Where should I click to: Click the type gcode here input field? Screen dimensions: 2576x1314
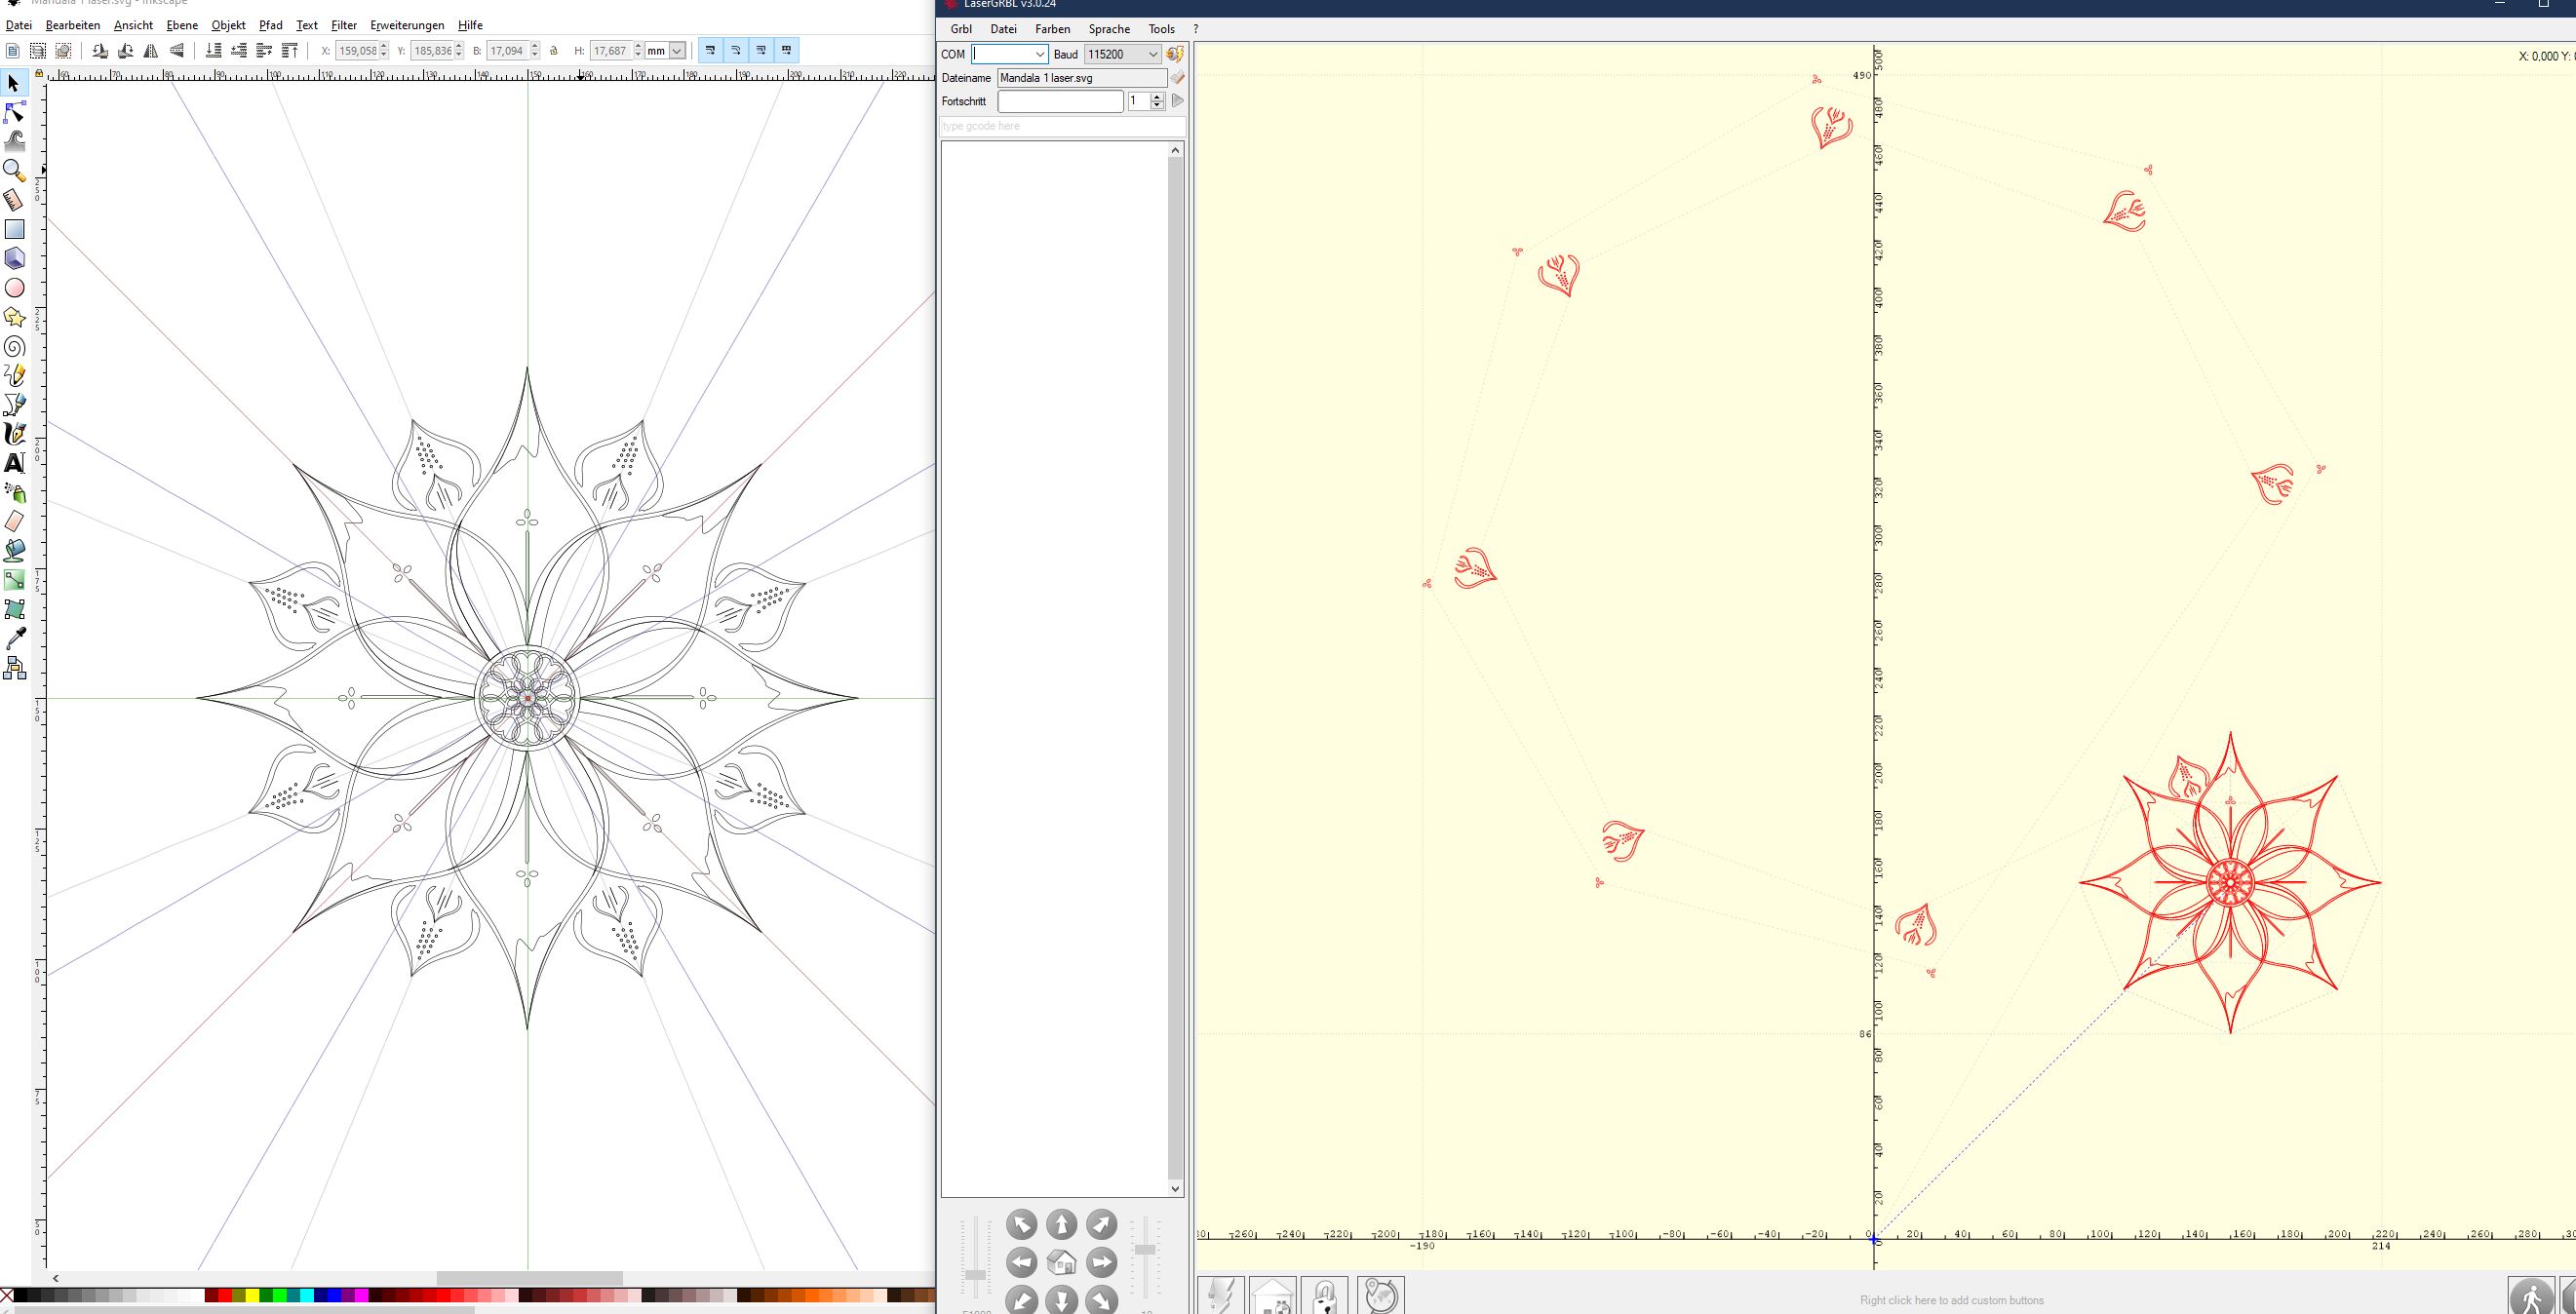click(1062, 126)
